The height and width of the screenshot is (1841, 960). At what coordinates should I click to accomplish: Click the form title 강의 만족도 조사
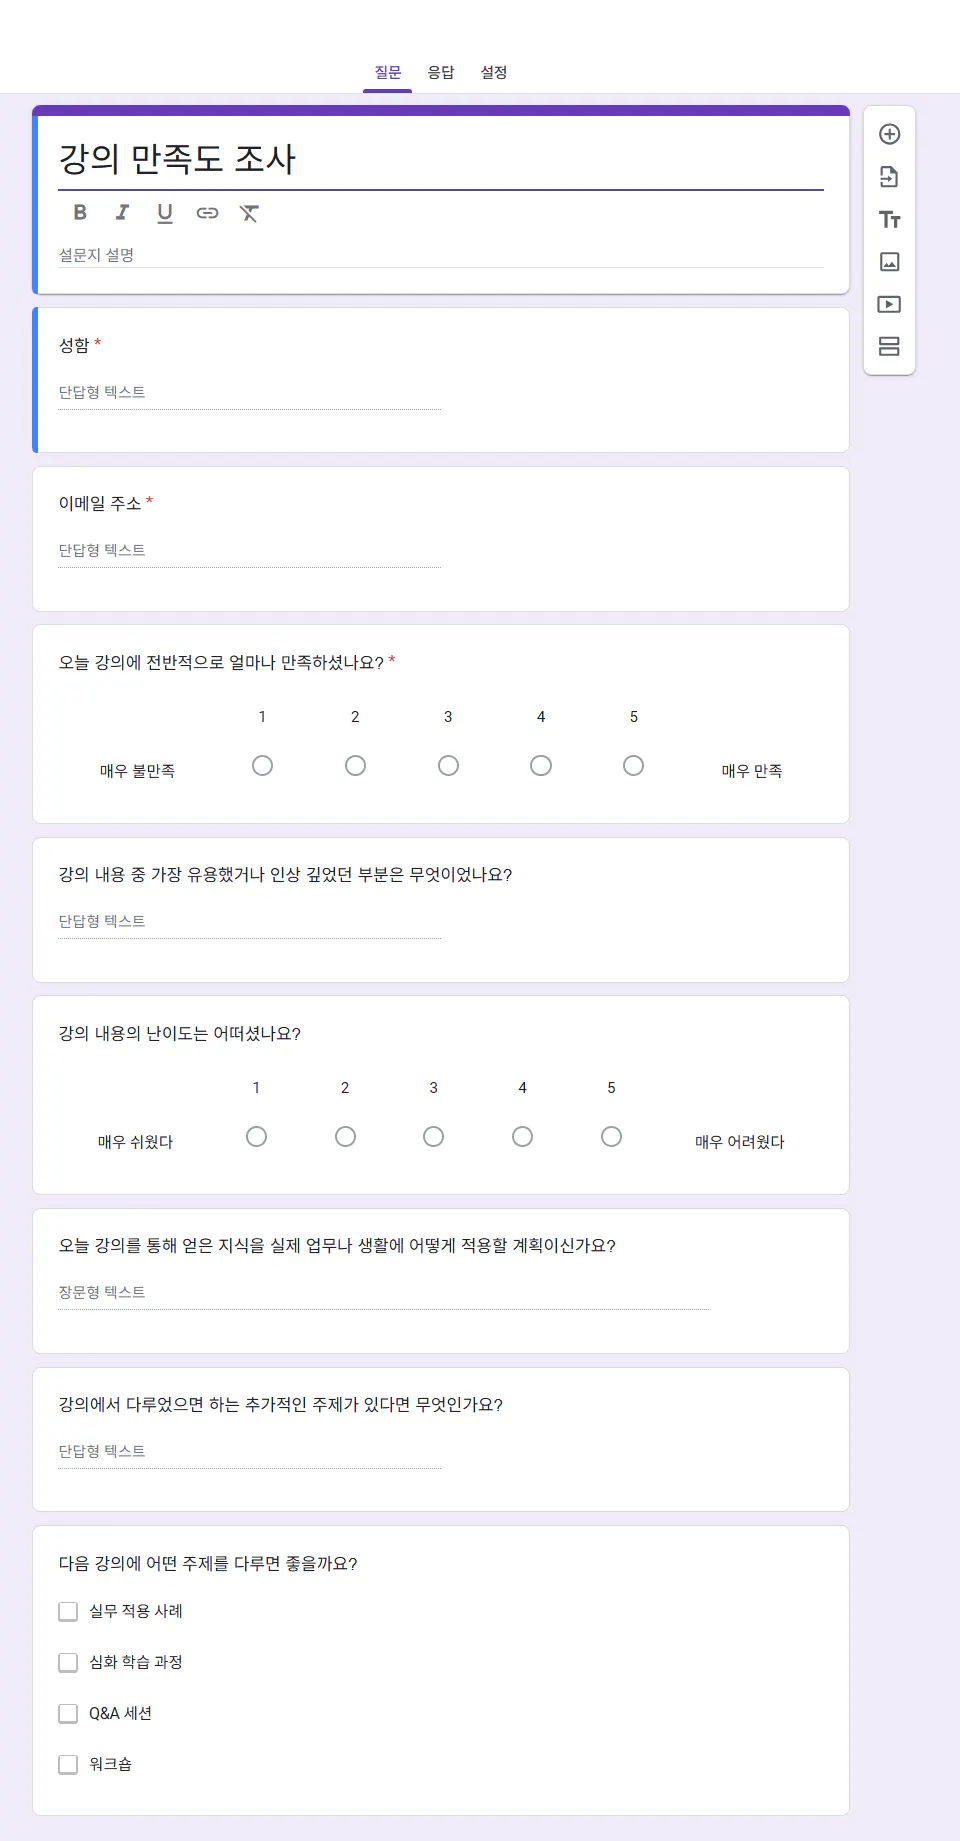coord(178,157)
